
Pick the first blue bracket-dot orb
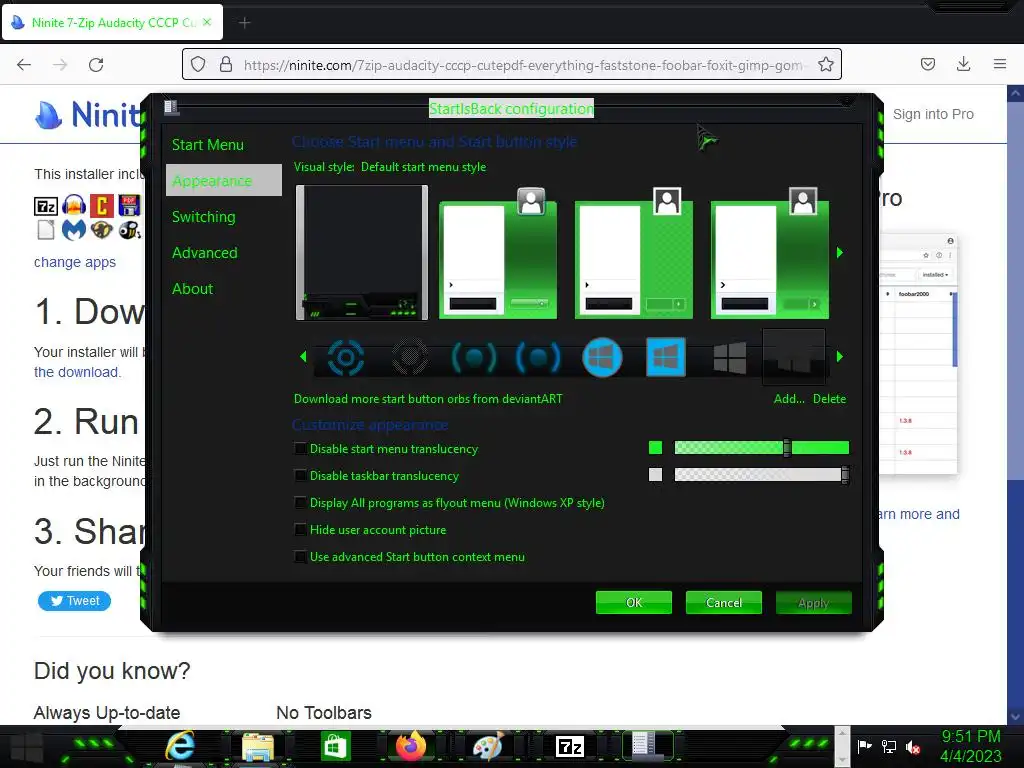pyautogui.click(x=473, y=358)
